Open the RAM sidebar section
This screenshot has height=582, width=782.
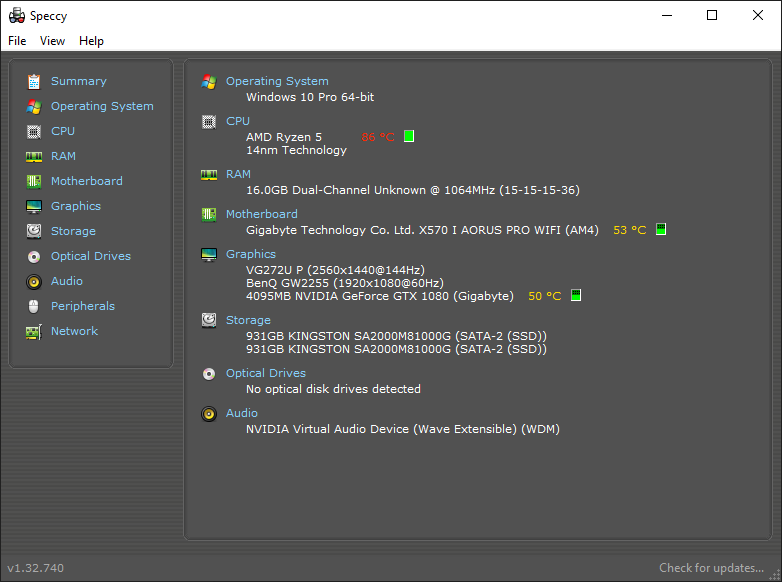pyautogui.click(x=63, y=156)
